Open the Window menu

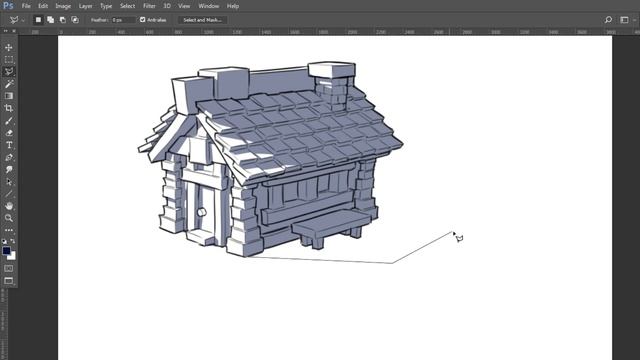[x=209, y=6]
